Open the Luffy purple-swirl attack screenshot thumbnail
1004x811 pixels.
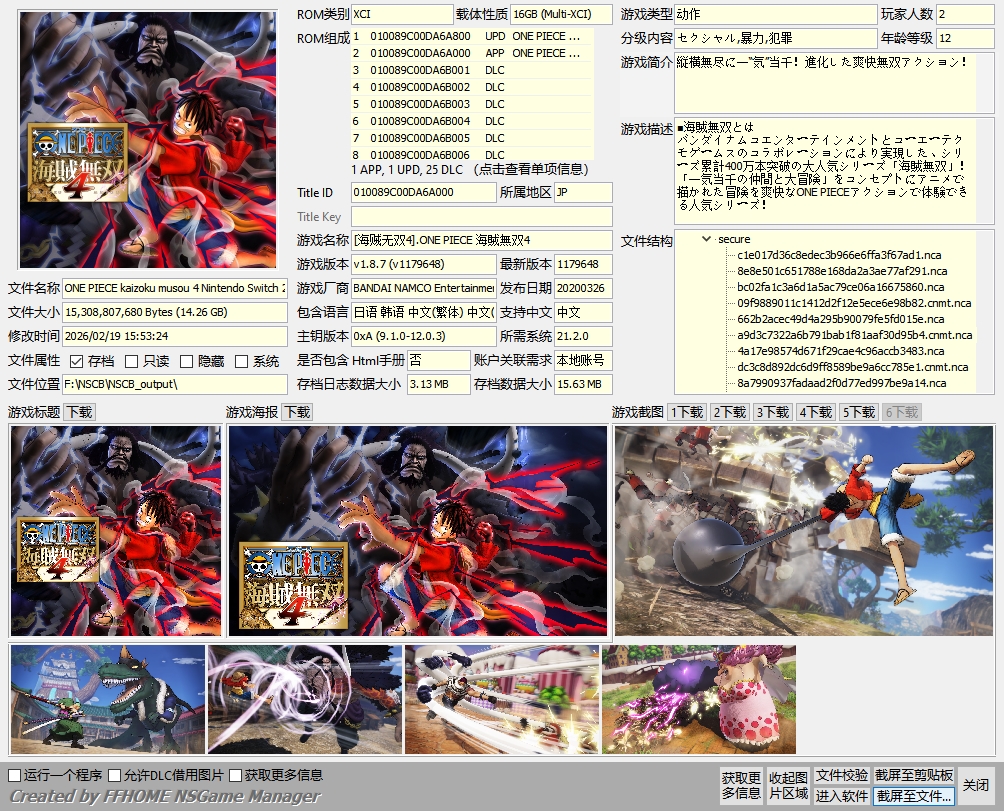coord(305,699)
